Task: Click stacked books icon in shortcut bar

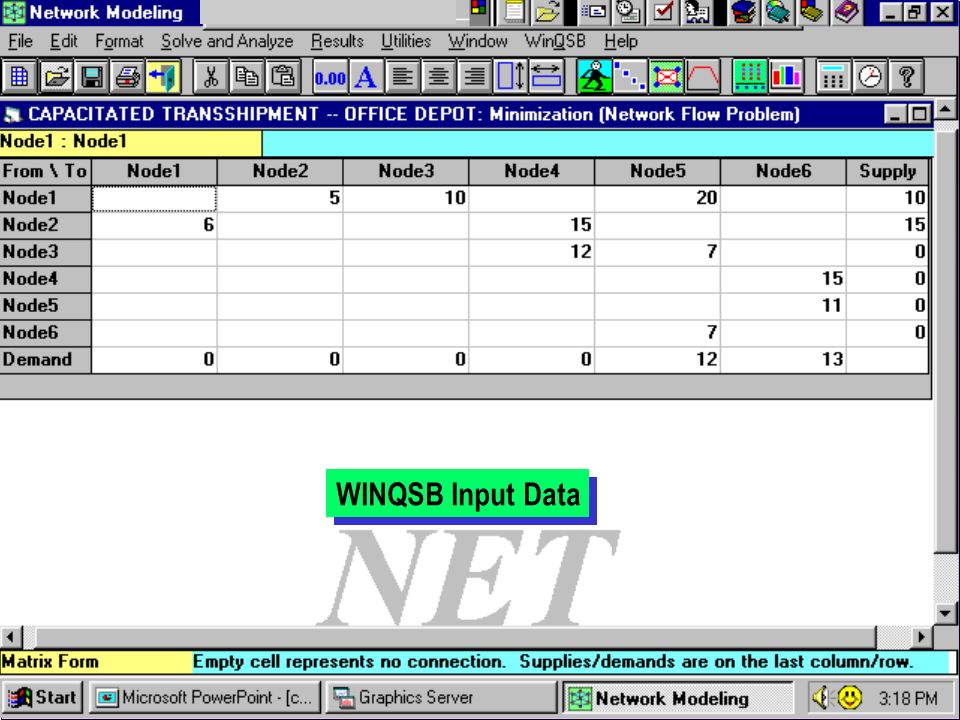Action: [744, 12]
